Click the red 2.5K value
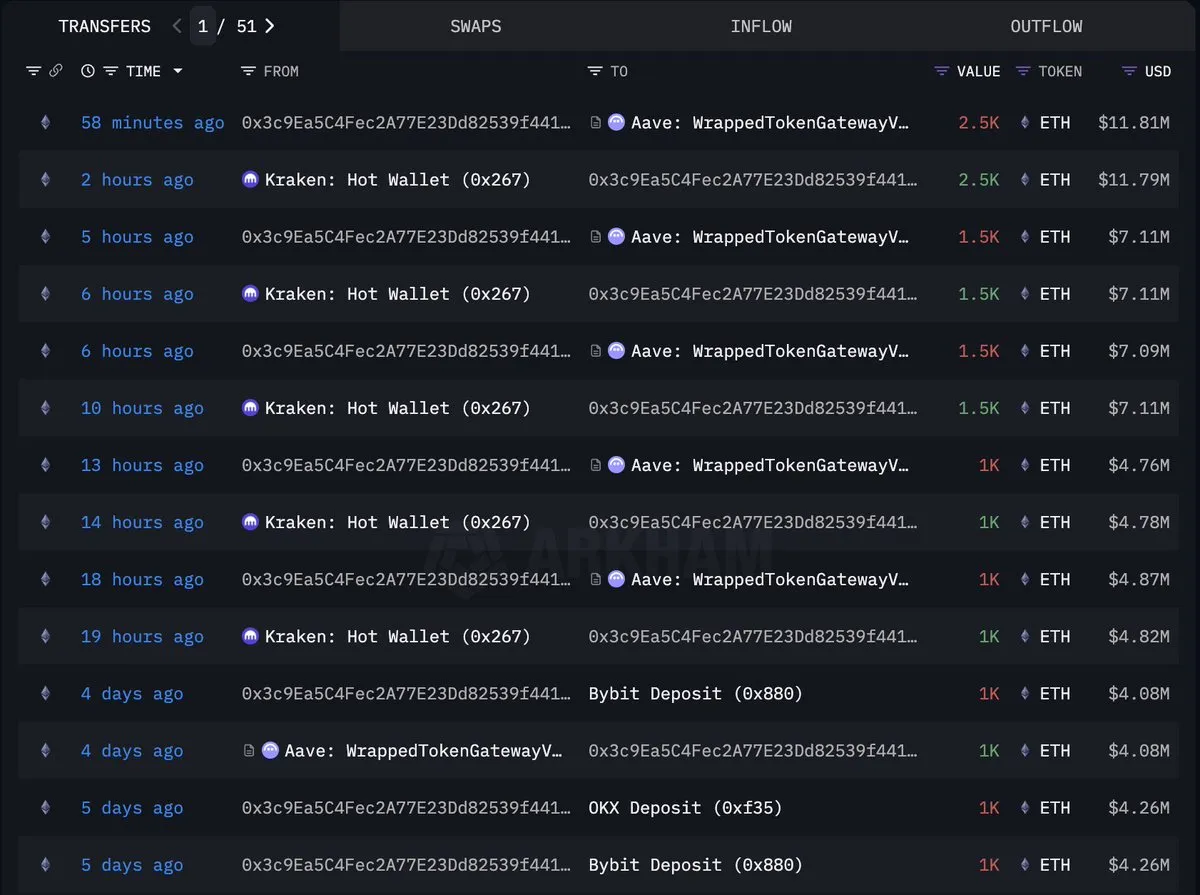Viewport: 1200px width, 895px height. [x=979, y=123]
